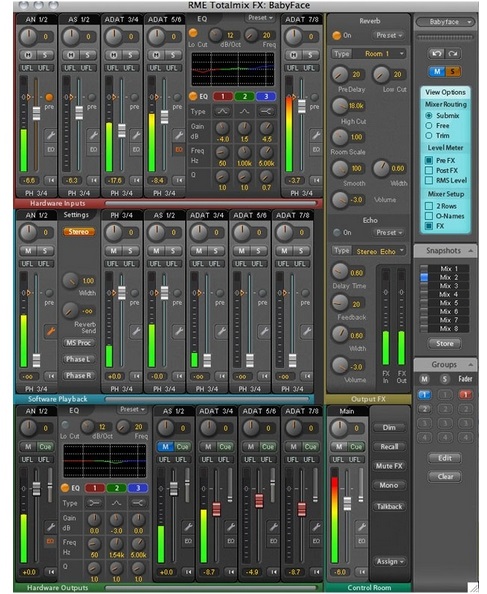Choose band 1 filter type icon in input EQ
The width and height of the screenshot is (487, 594).
pyautogui.click(x=222, y=111)
